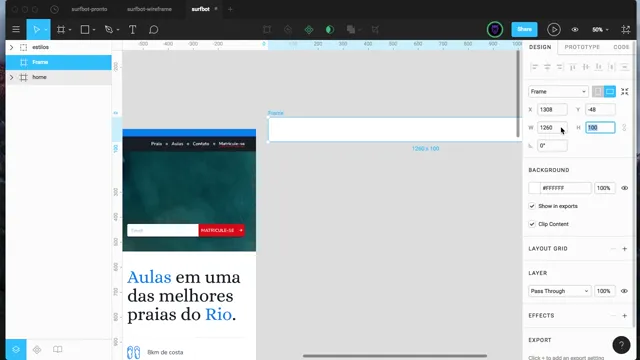Screen dimensions: 640x360
Task: Click layer opacity 100% field
Action: pyautogui.click(x=604, y=291)
